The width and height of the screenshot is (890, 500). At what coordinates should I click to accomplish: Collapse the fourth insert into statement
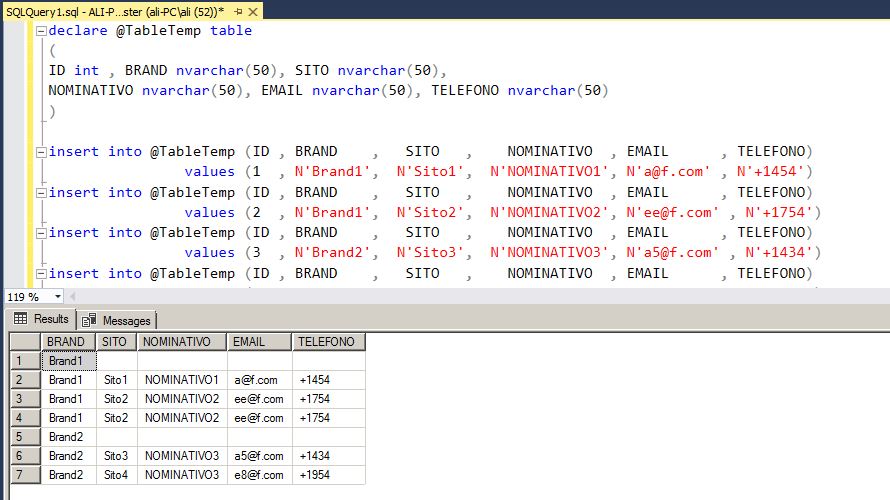click(x=41, y=274)
